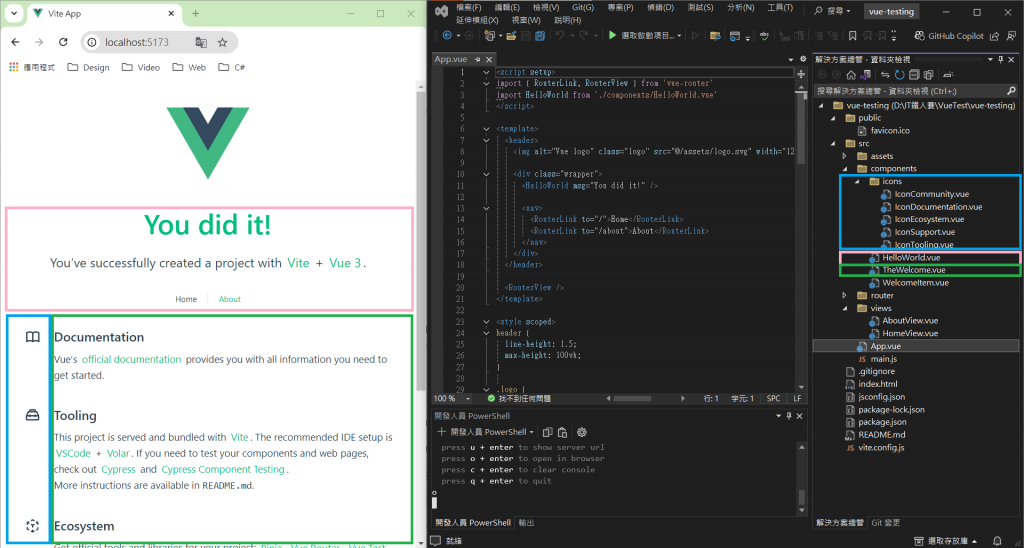The height and width of the screenshot is (548, 1024).
Task: Open the Vite link in heading paragraph
Action: [298, 263]
